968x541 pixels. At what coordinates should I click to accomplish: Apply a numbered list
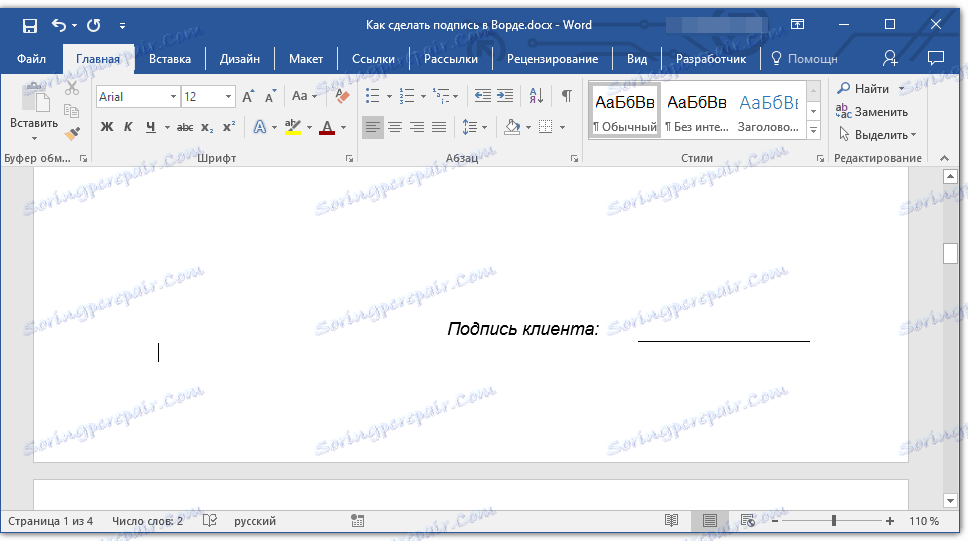pos(406,96)
